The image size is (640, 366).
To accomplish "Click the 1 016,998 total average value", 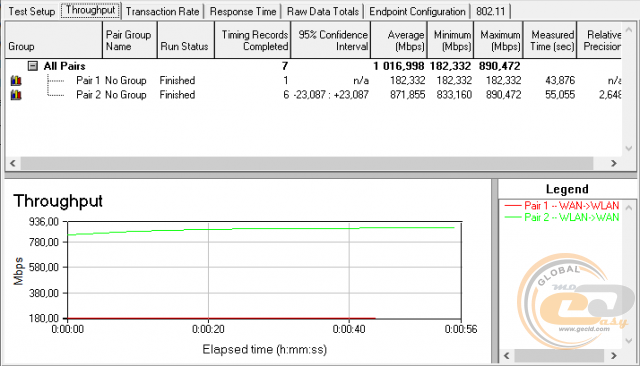I will click(398, 66).
